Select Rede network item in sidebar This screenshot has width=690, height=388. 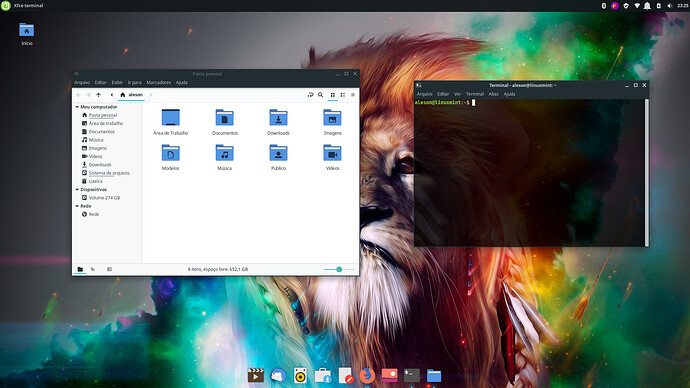point(91,214)
